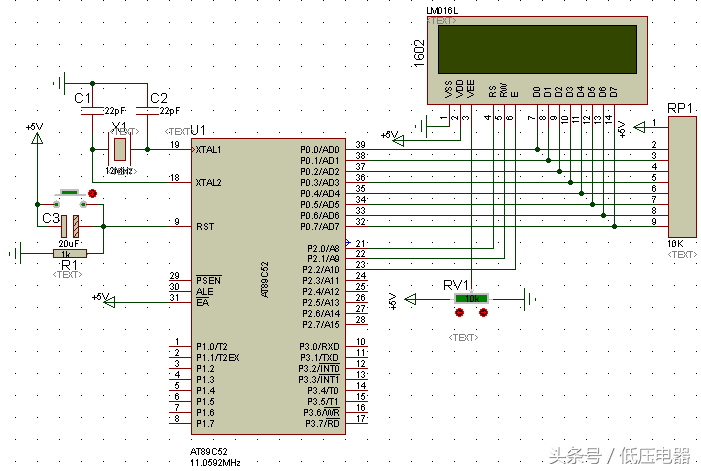The height and width of the screenshot is (471, 701).
Task: Select capacitor C2 22pF symbol
Action: point(148,110)
